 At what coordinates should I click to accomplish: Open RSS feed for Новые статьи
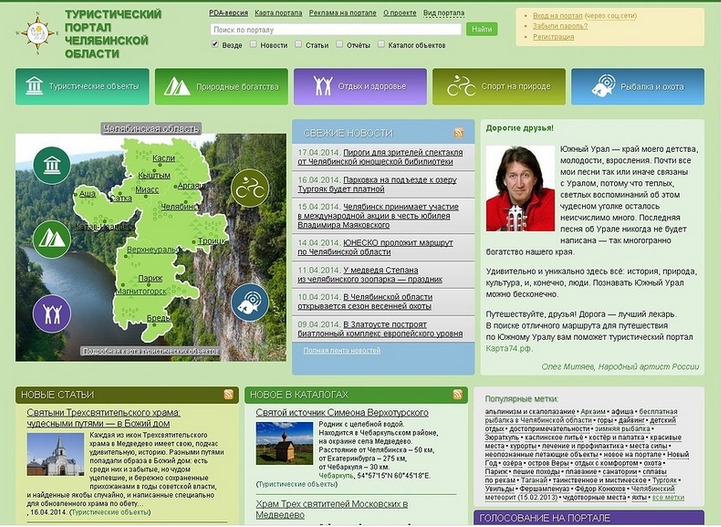(x=229, y=394)
